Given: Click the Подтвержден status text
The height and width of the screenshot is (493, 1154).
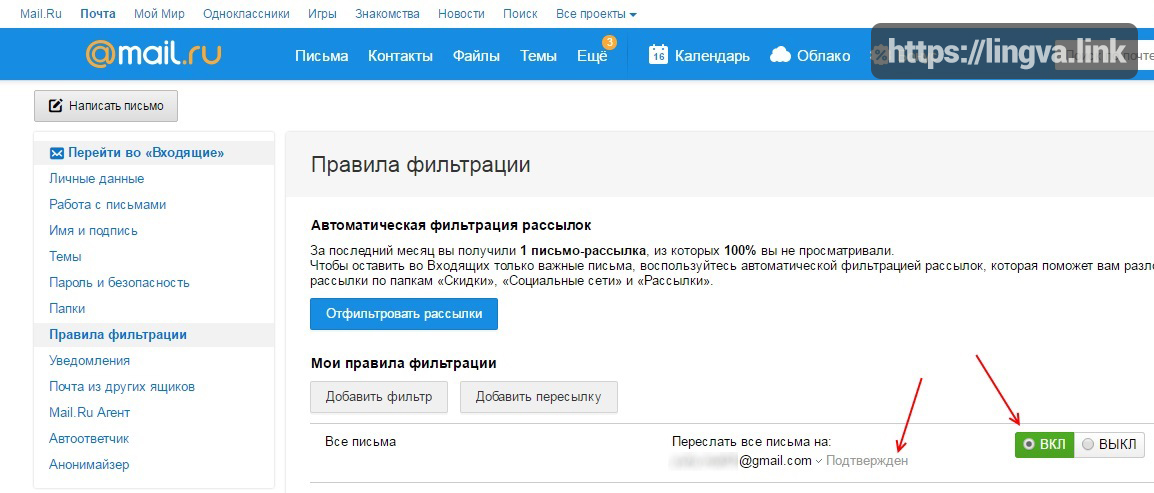Looking at the screenshot, I should coord(867,461).
